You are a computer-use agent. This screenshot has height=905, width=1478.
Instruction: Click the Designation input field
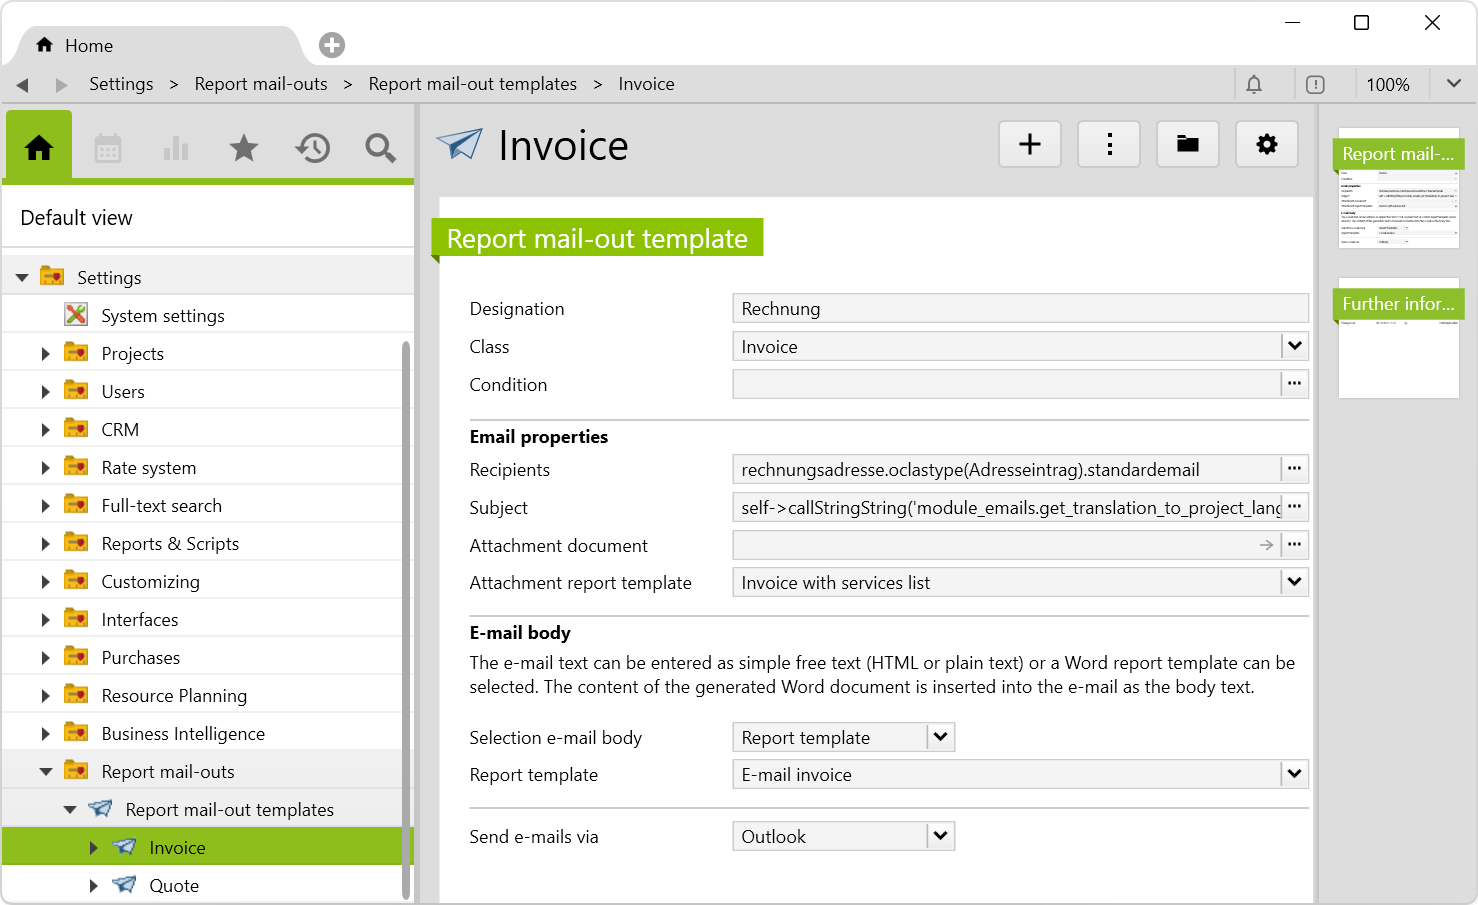tap(1019, 309)
